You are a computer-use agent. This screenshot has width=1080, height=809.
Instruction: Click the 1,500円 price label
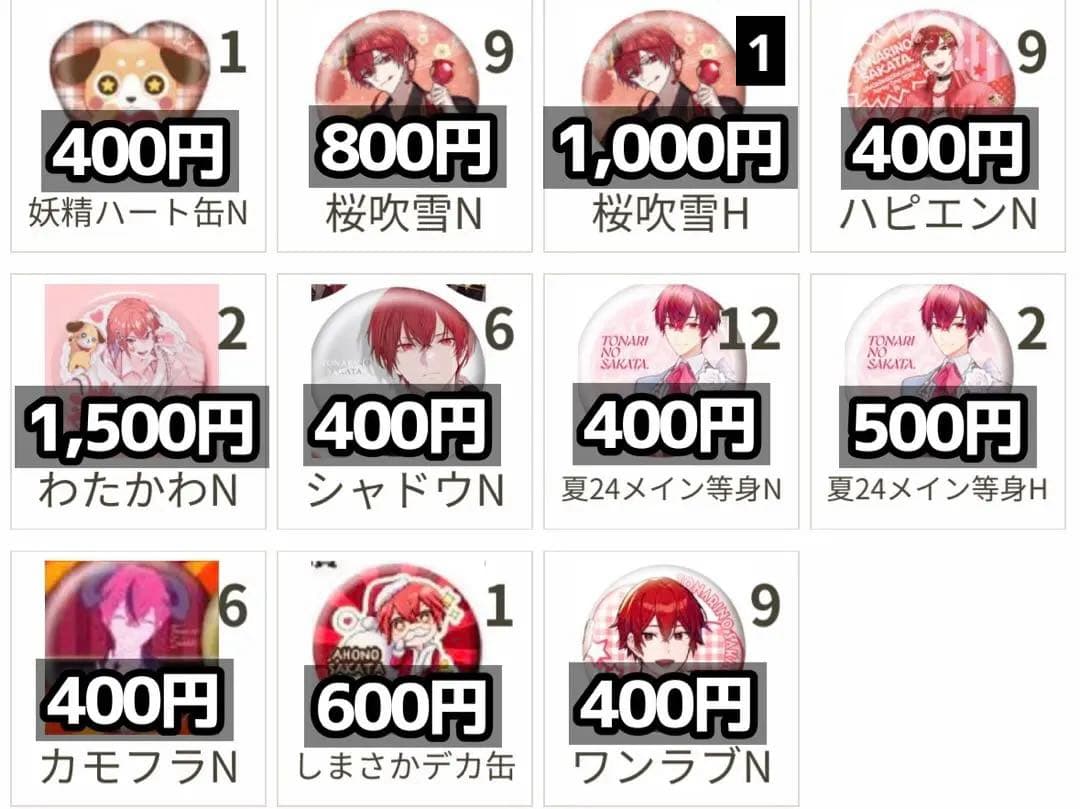tap(142, 427)
